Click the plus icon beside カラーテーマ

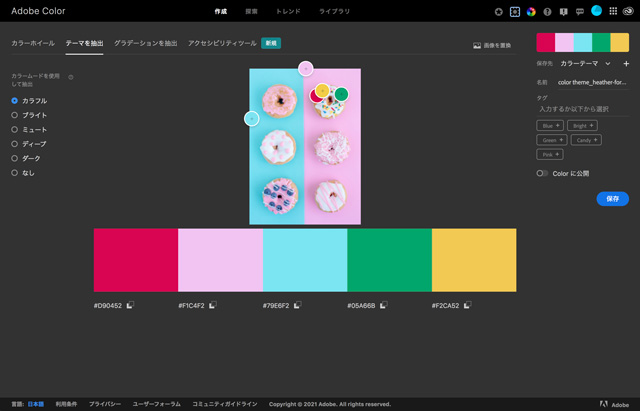point(626,64)
